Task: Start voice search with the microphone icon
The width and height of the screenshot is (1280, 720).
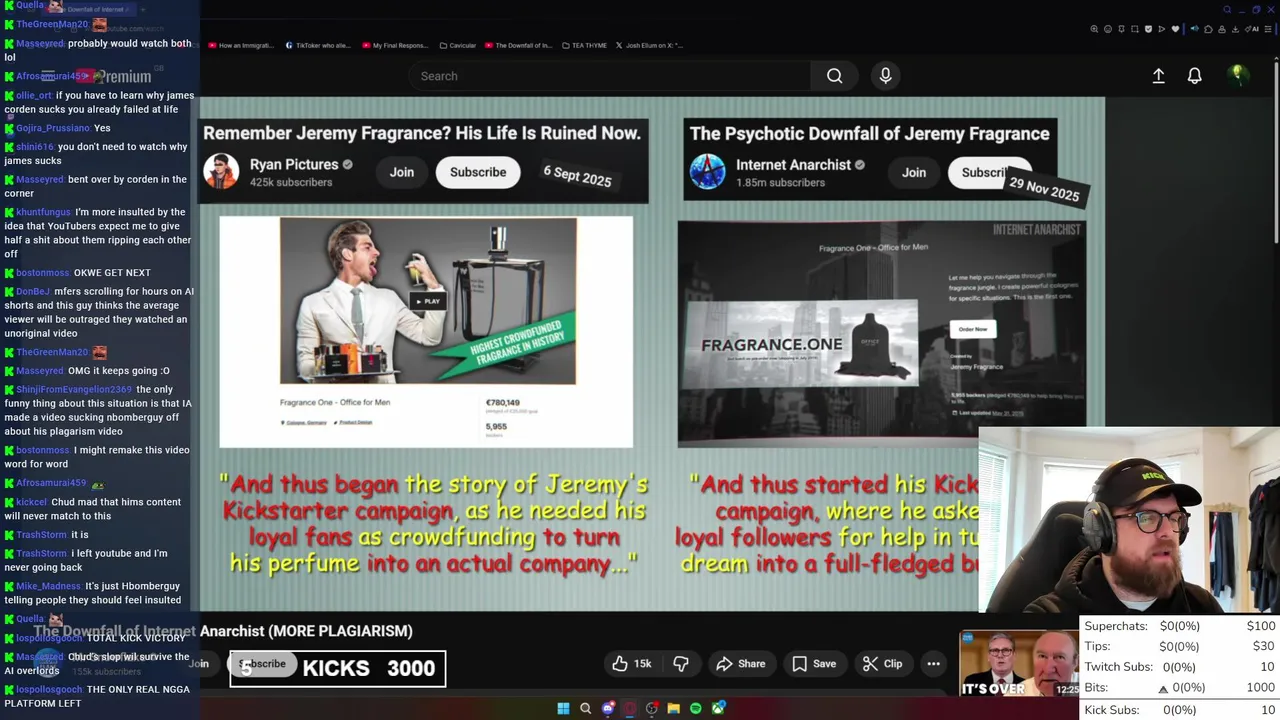Action: pos(885,76)
